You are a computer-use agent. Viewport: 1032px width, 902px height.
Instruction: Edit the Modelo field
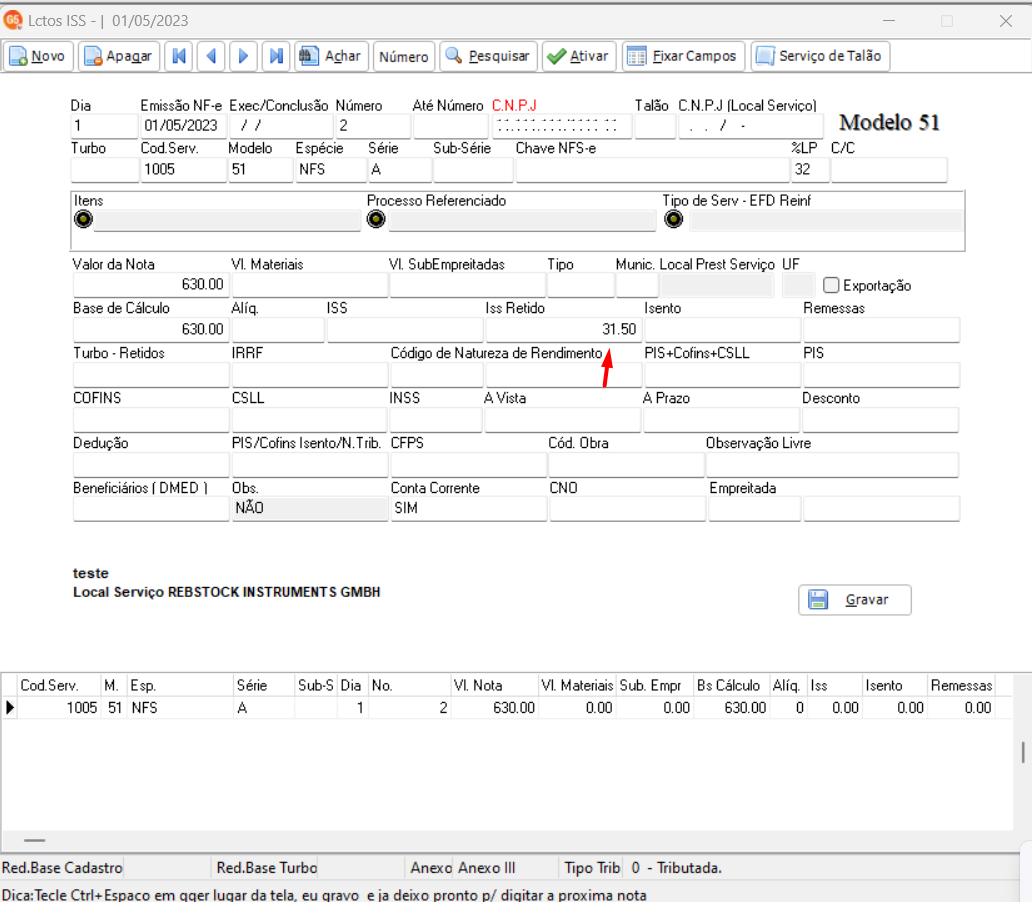coord(260,170)
